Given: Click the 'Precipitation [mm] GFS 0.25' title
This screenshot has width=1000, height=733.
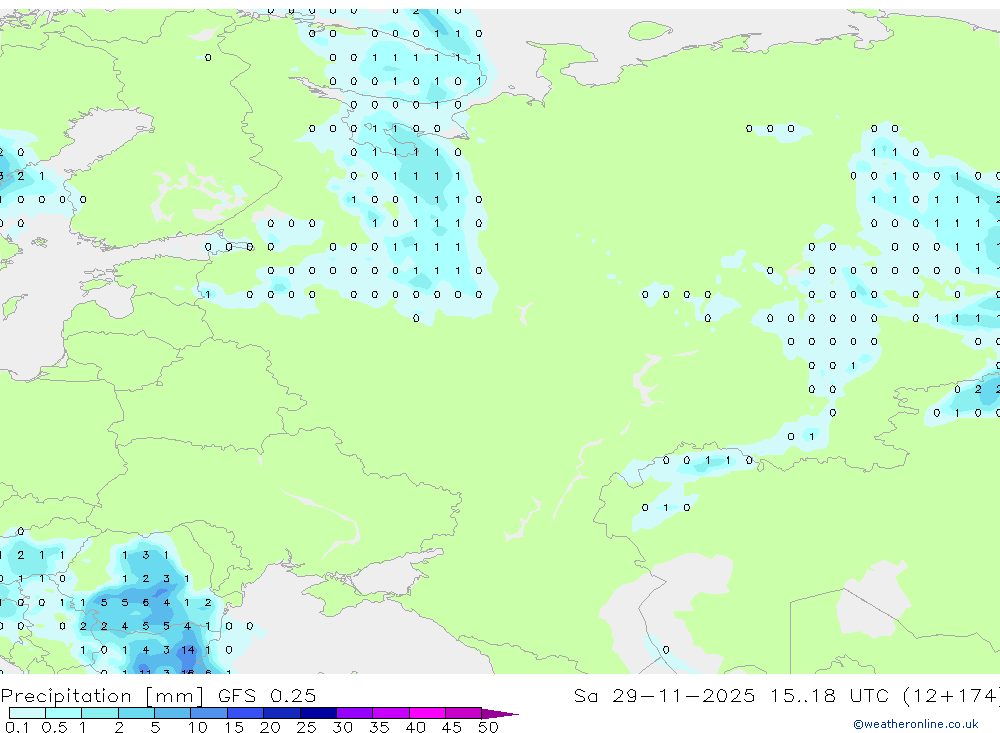Looking at the screenshot, I should [x=158, y=696].
